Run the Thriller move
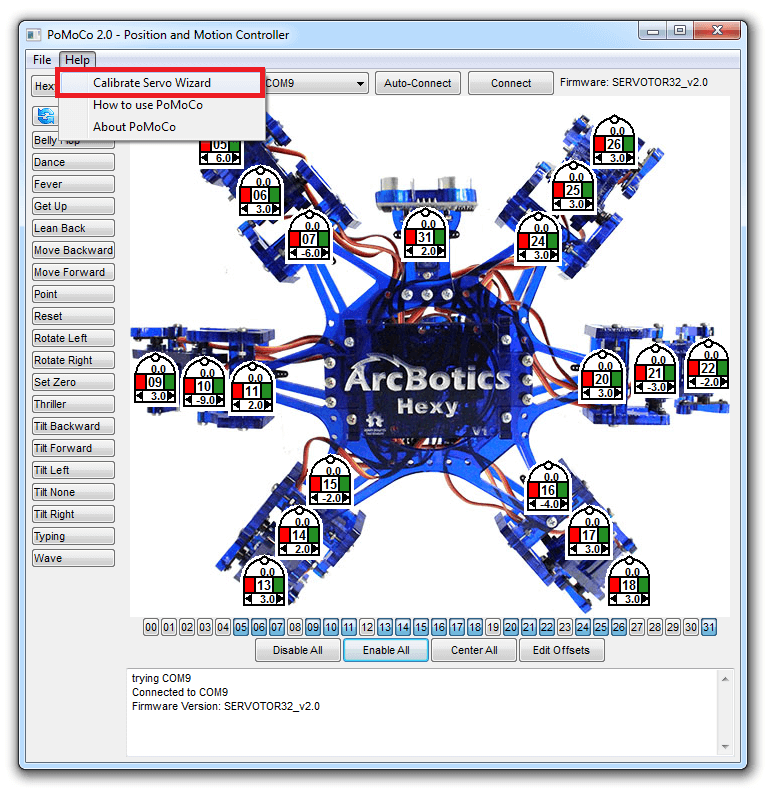 click(x=73, y=404)
